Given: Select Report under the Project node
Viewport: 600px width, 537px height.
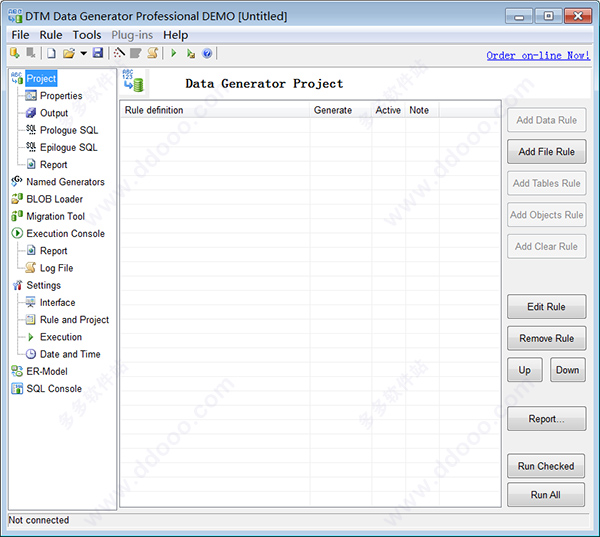Looking at the screenshot, I should [x=54, y=165].
